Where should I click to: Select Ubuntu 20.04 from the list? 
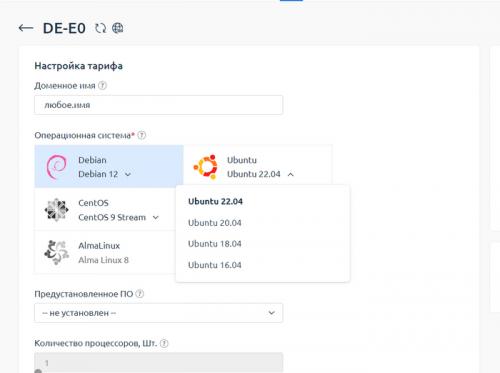215,223
